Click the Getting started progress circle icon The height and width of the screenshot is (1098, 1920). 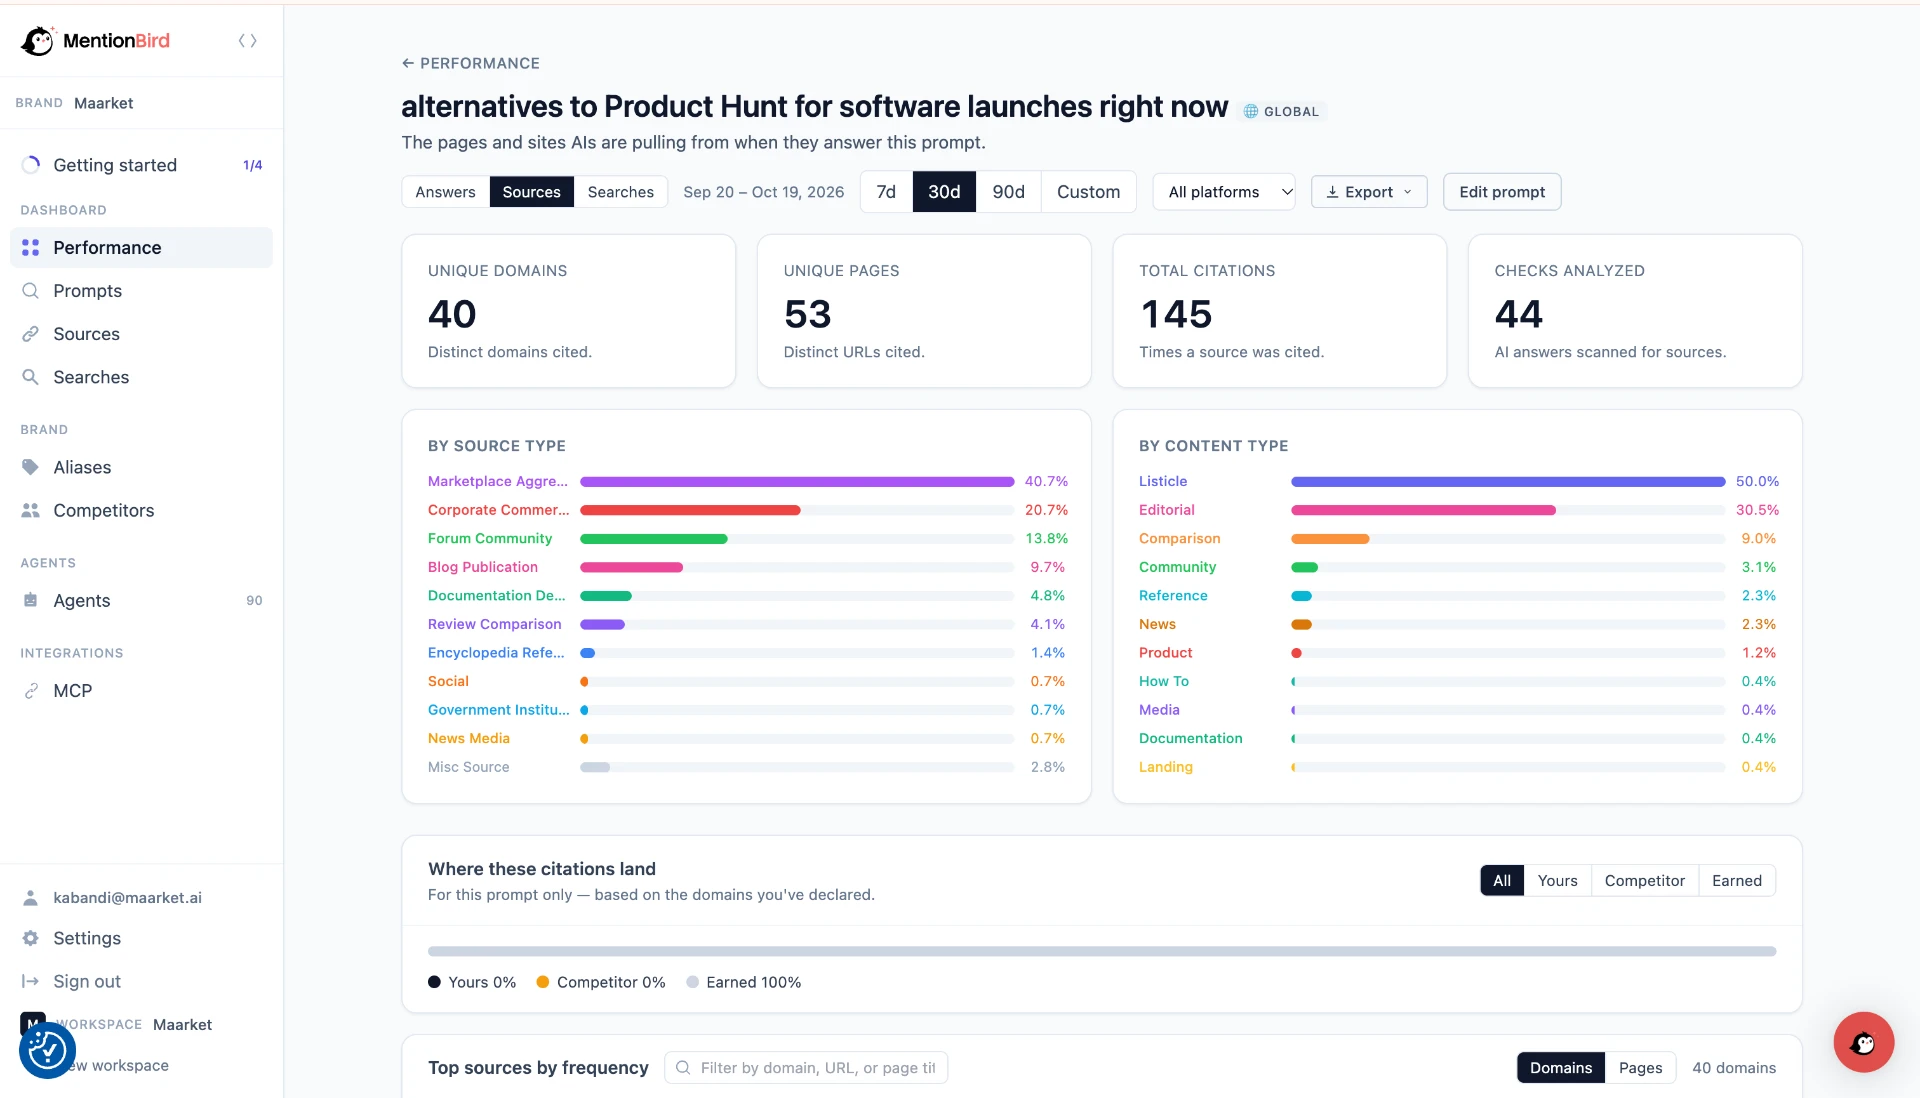tap(31, 165)
